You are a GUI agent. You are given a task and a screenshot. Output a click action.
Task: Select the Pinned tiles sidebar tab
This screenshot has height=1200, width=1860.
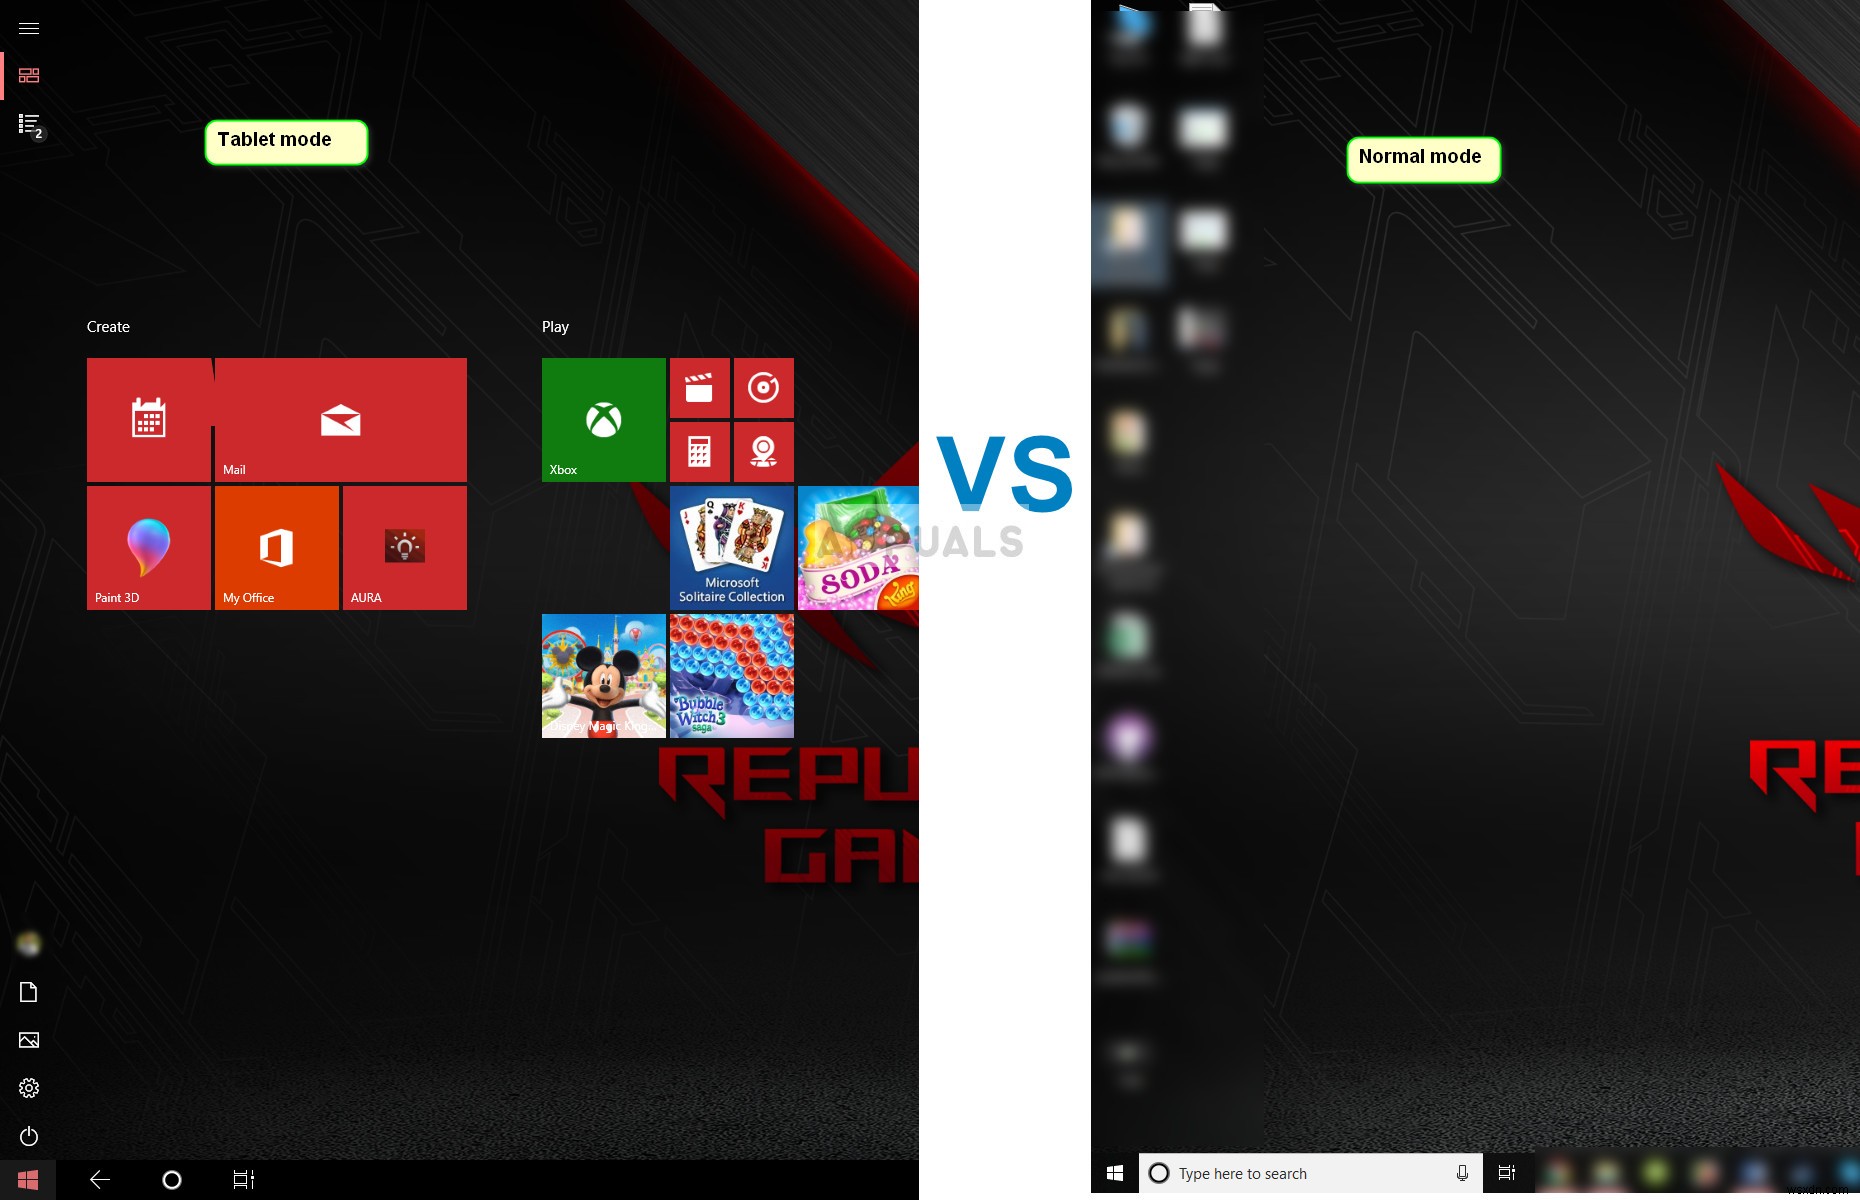coord(28,74)
